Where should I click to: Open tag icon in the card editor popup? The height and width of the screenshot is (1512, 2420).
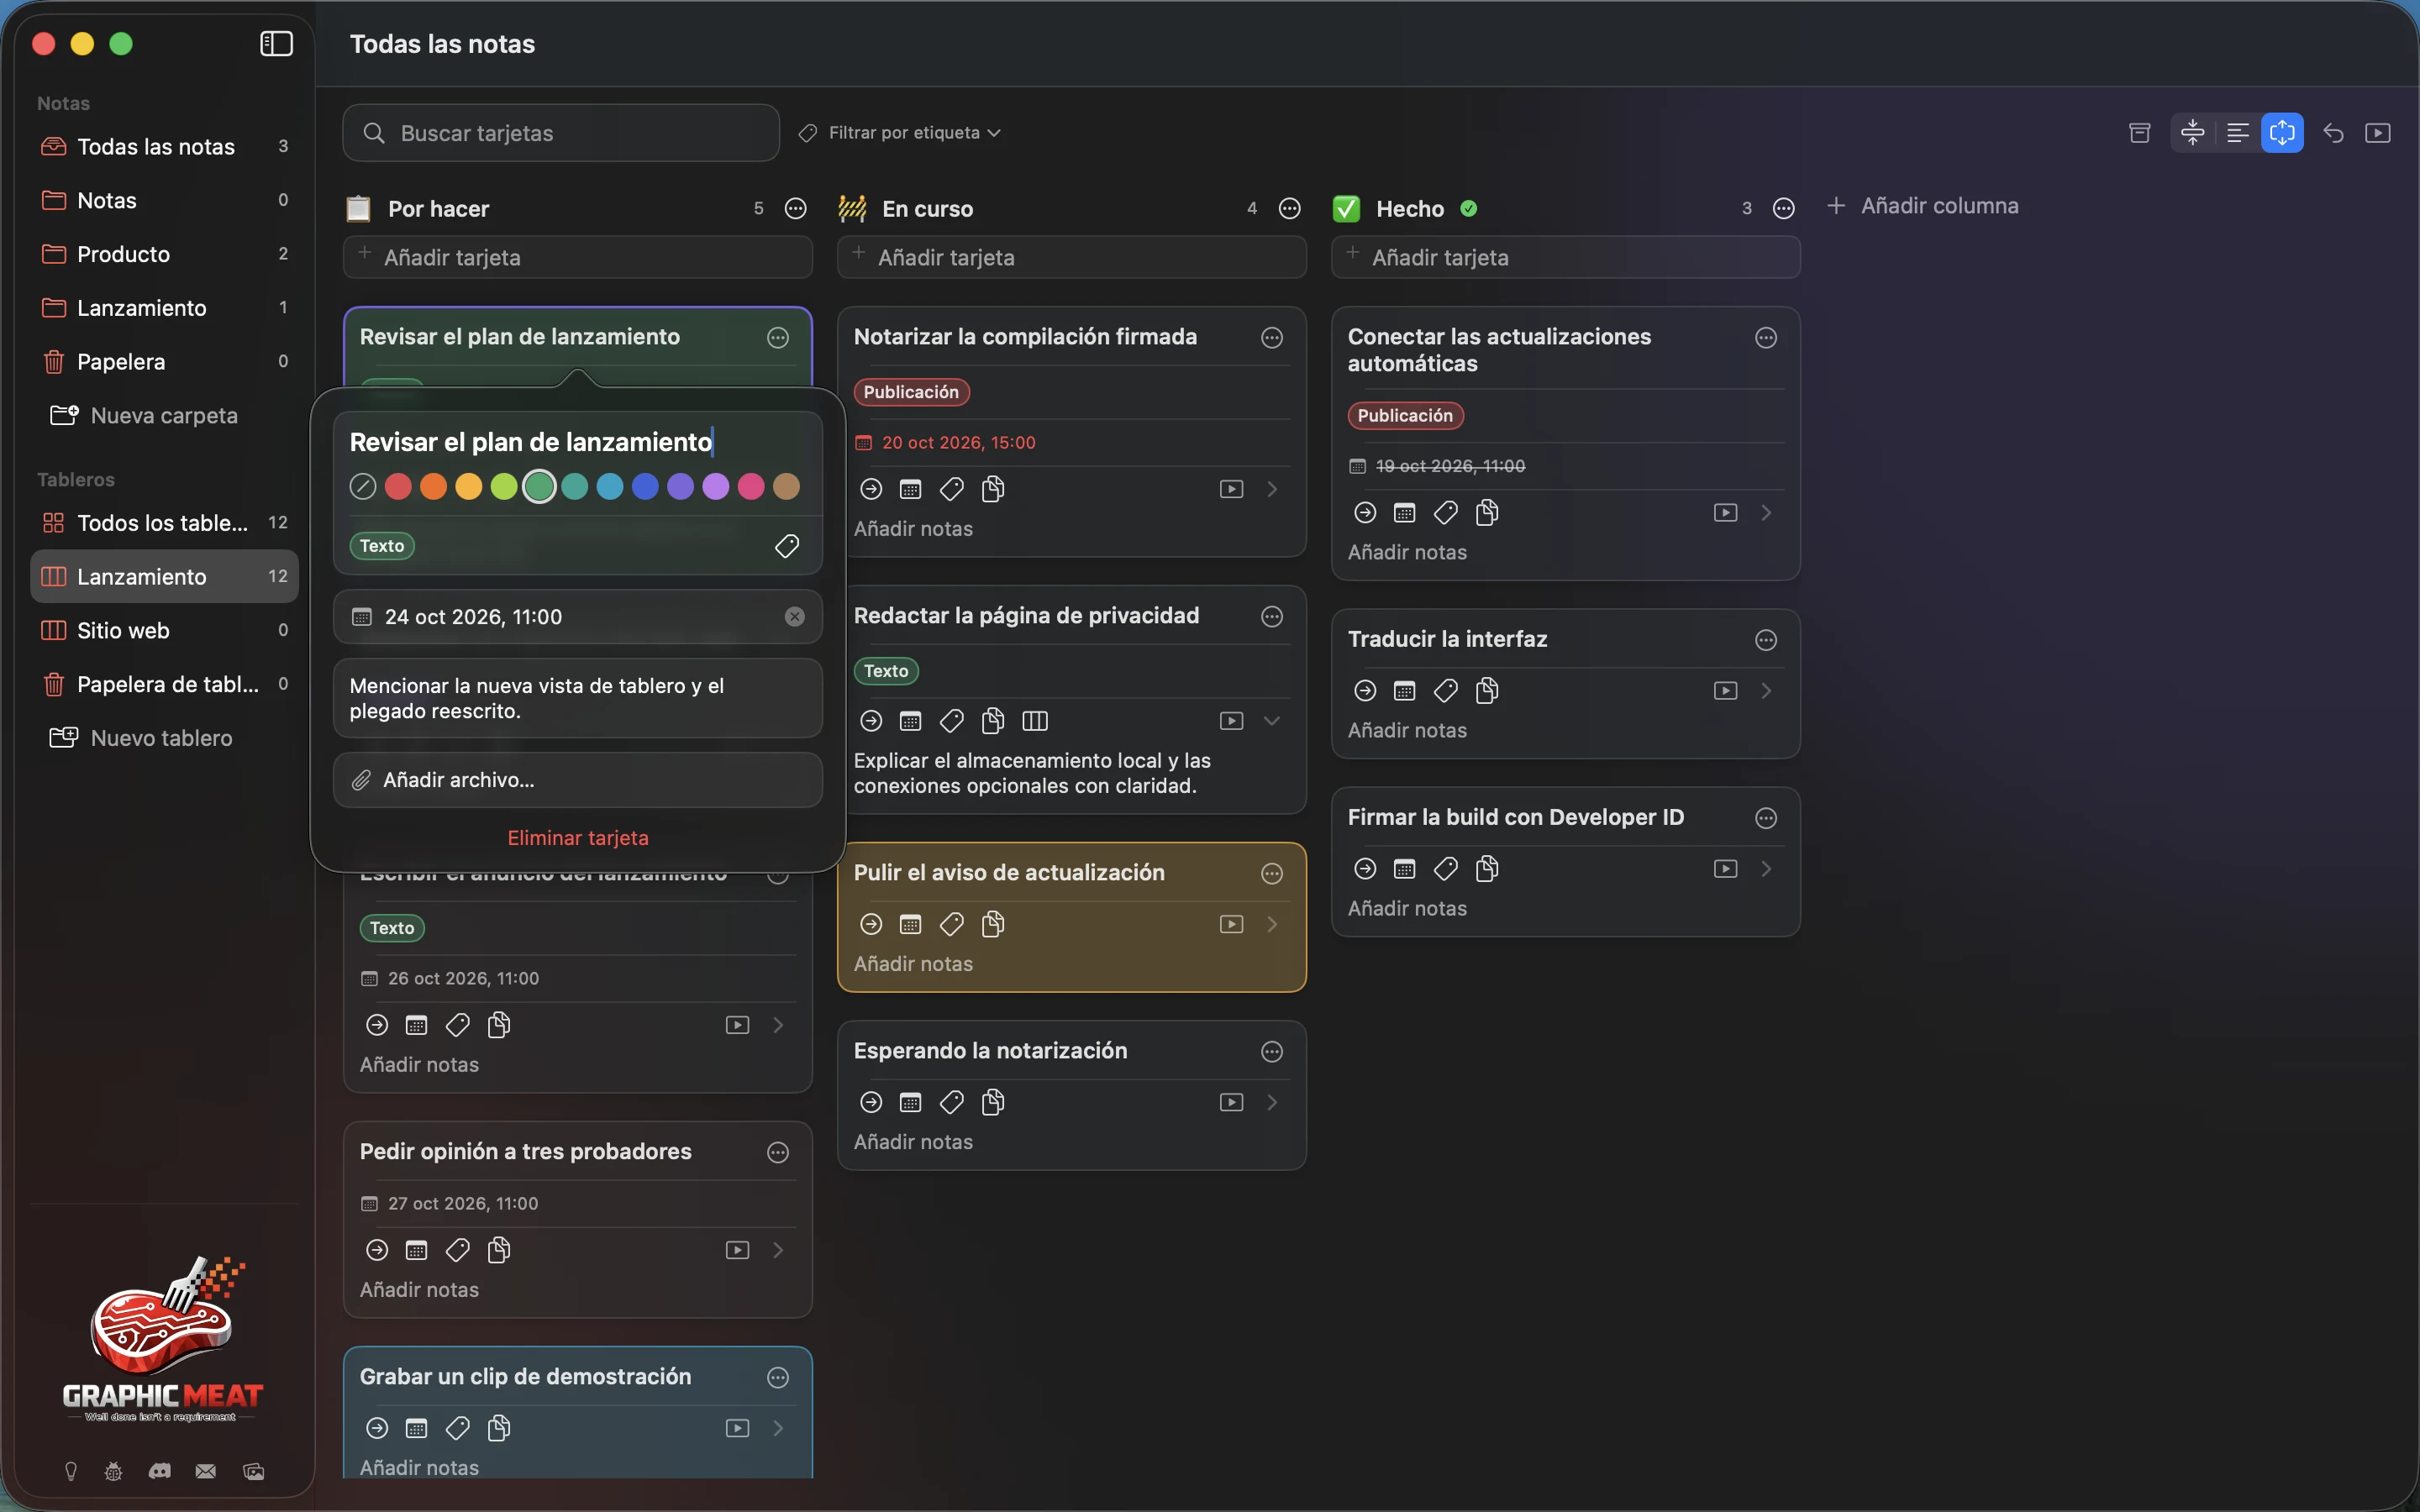pyautogui.click(x=787, y=546)
